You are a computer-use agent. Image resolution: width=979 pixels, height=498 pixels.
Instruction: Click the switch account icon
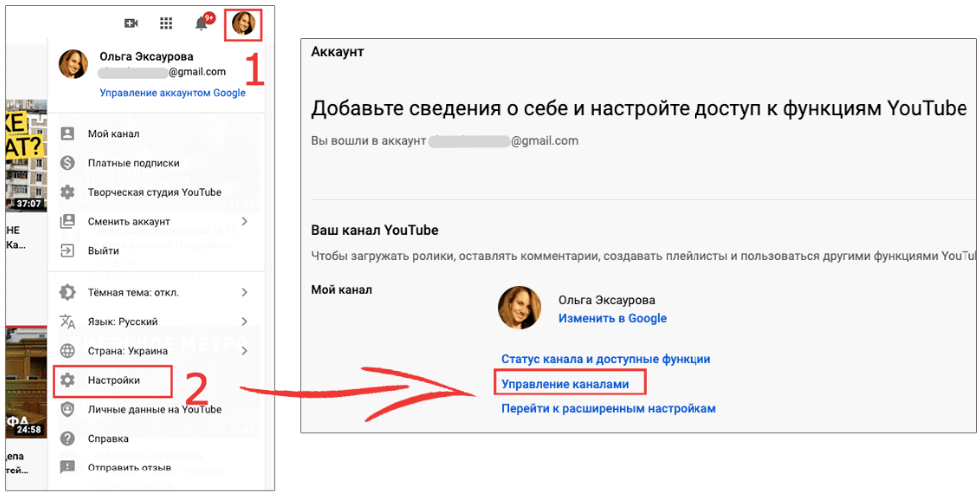67,222
